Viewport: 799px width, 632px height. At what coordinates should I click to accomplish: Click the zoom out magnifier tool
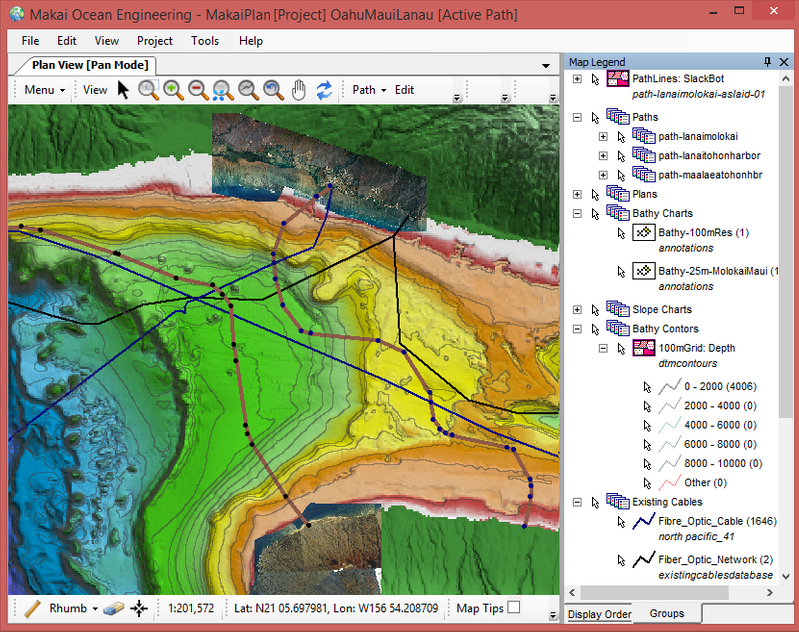(198, 90)
